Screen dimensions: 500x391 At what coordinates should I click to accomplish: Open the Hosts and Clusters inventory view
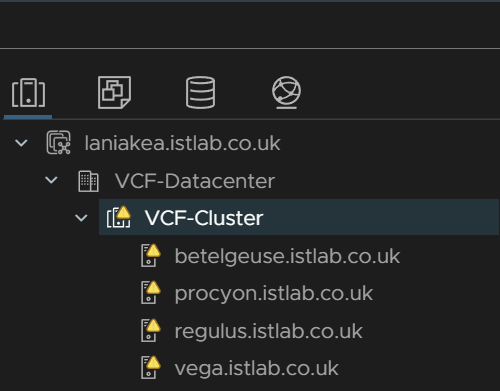click(x=28, y=93)
